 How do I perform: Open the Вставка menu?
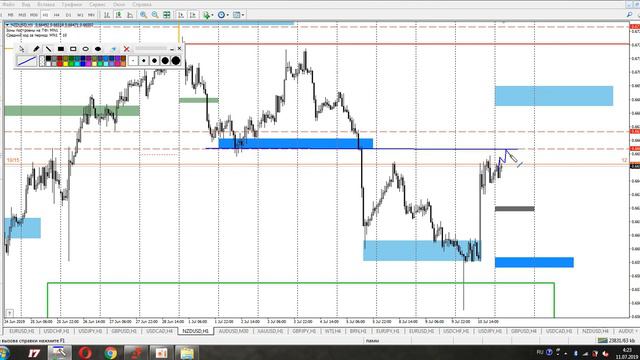(x=46, y=4)
